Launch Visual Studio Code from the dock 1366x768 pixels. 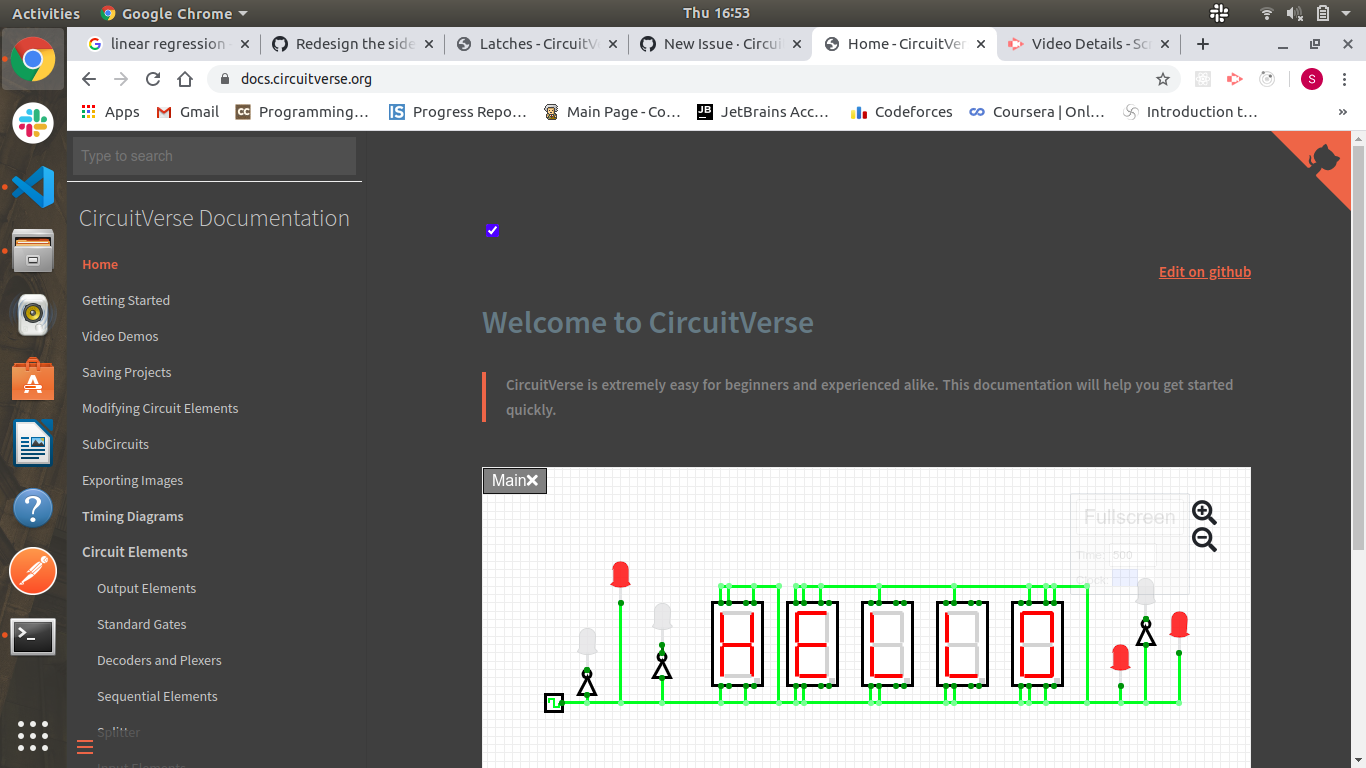[x=33, y=187]
